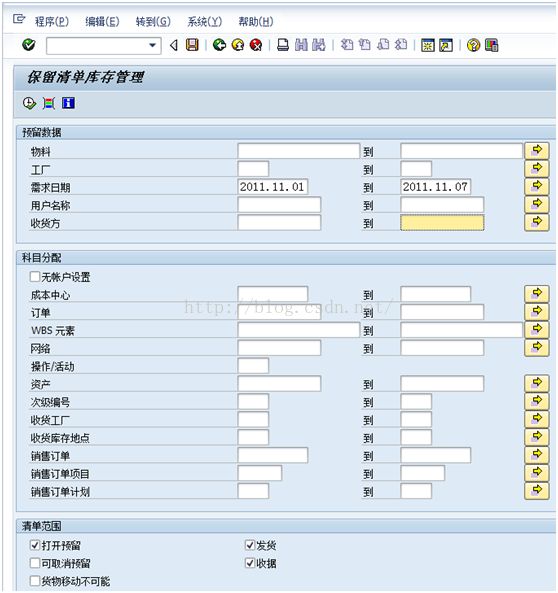Open multiple selection for 用户名称 row
Screen dimensions: 558x593
point(536,205)
